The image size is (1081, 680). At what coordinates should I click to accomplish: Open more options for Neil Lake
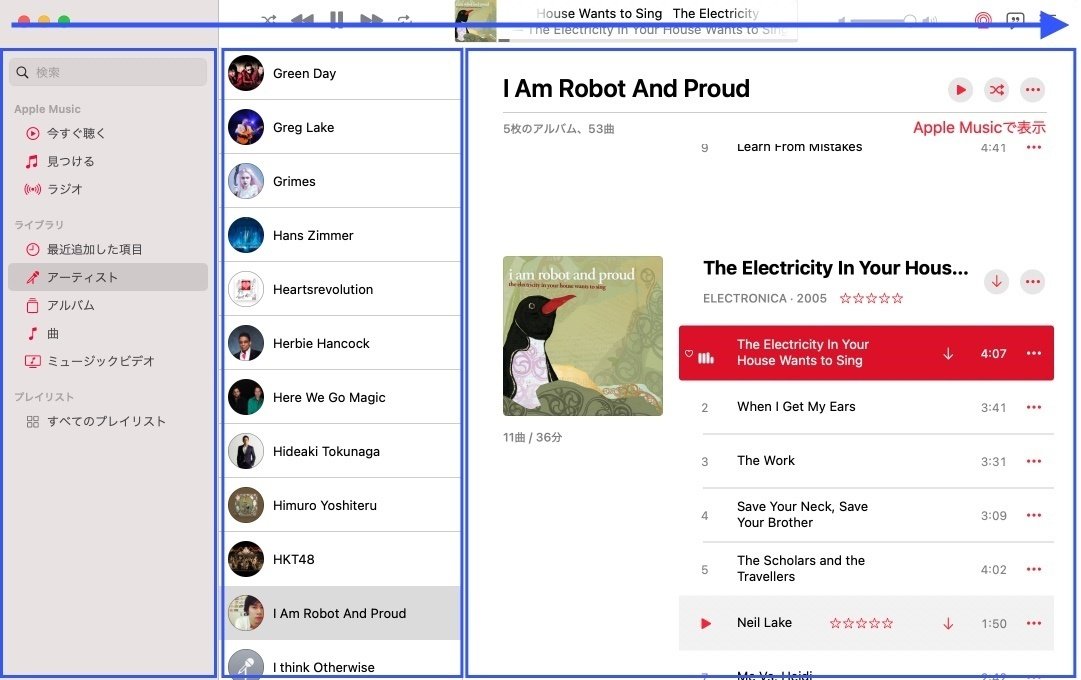click(1033, 623)
